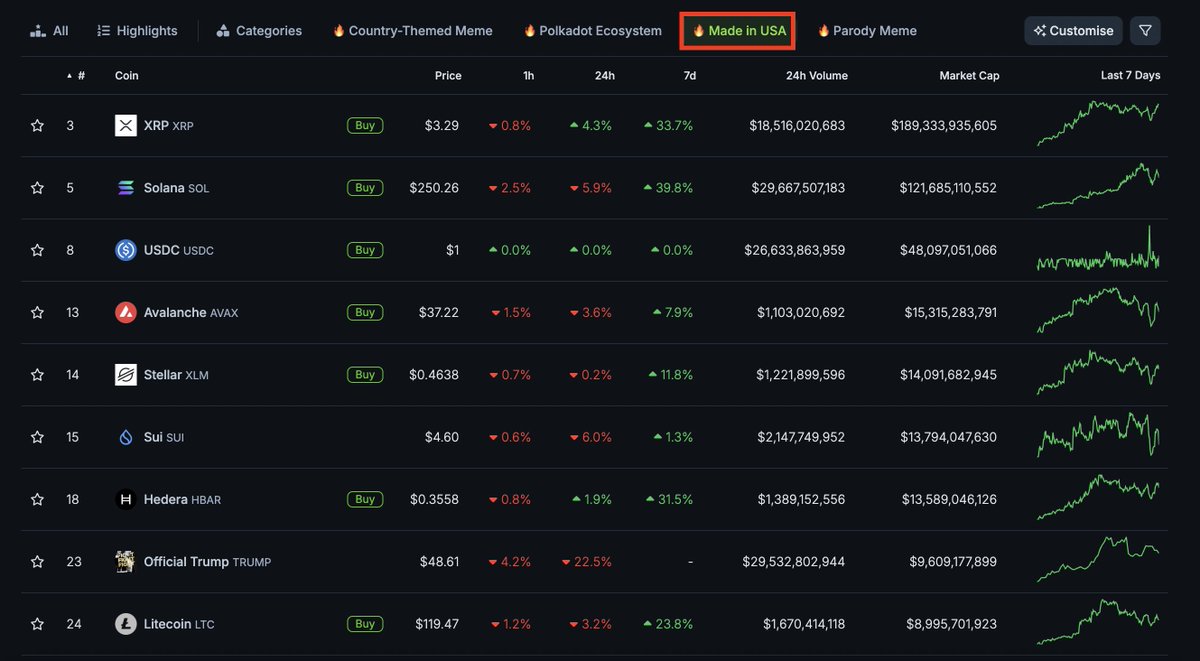
Task: Star Solana as a favorite
Action: [37, 188]
